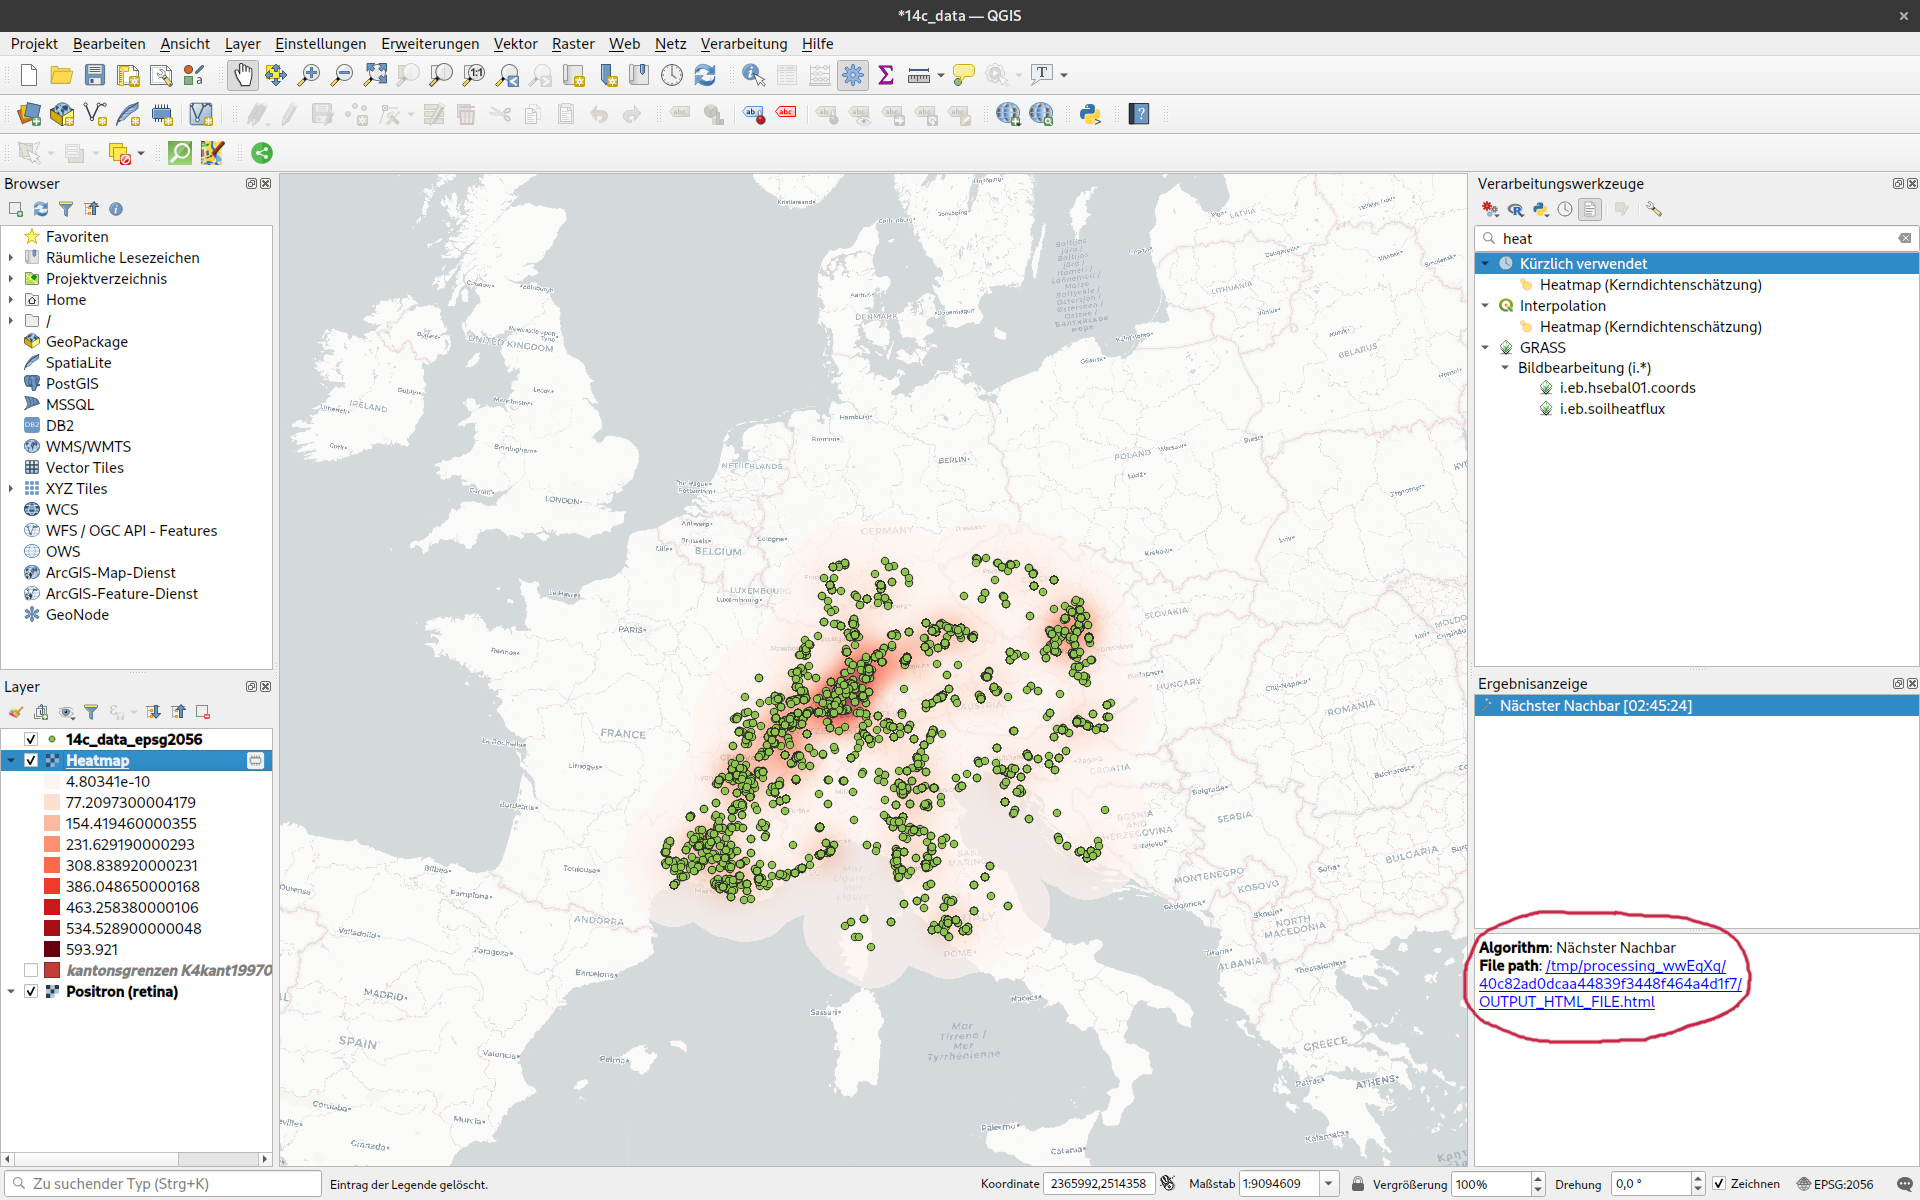Select the Pan Map hand tool
Screen dimensions: 1920x1200
click(x=243, y=75)
